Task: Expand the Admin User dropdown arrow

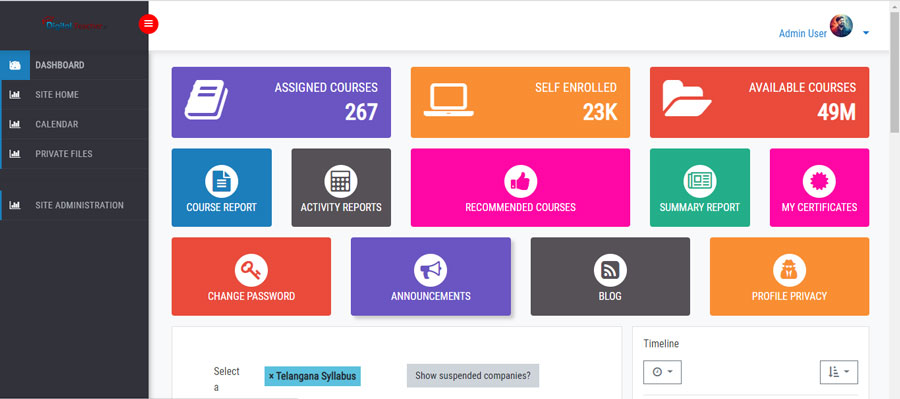Action: 866,33
